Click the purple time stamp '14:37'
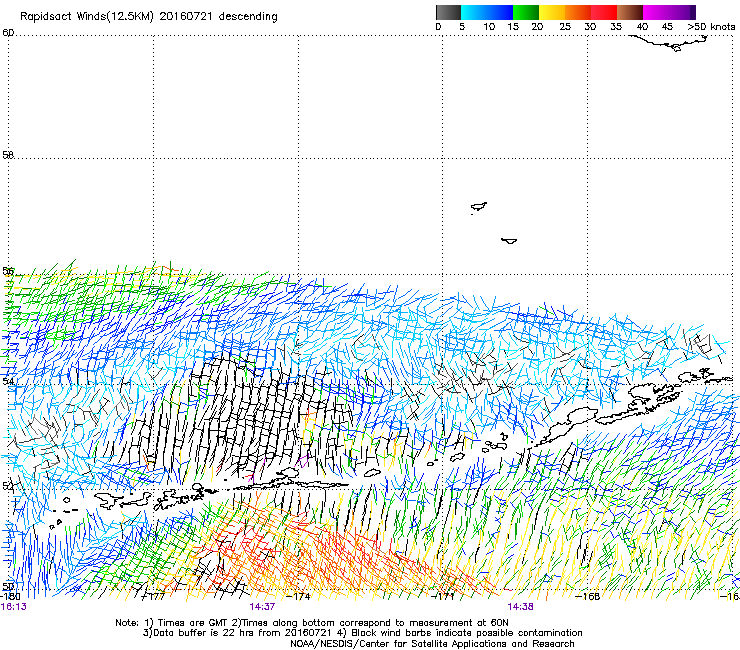This screenshot has height=650, width=740. tap(262, 607)
